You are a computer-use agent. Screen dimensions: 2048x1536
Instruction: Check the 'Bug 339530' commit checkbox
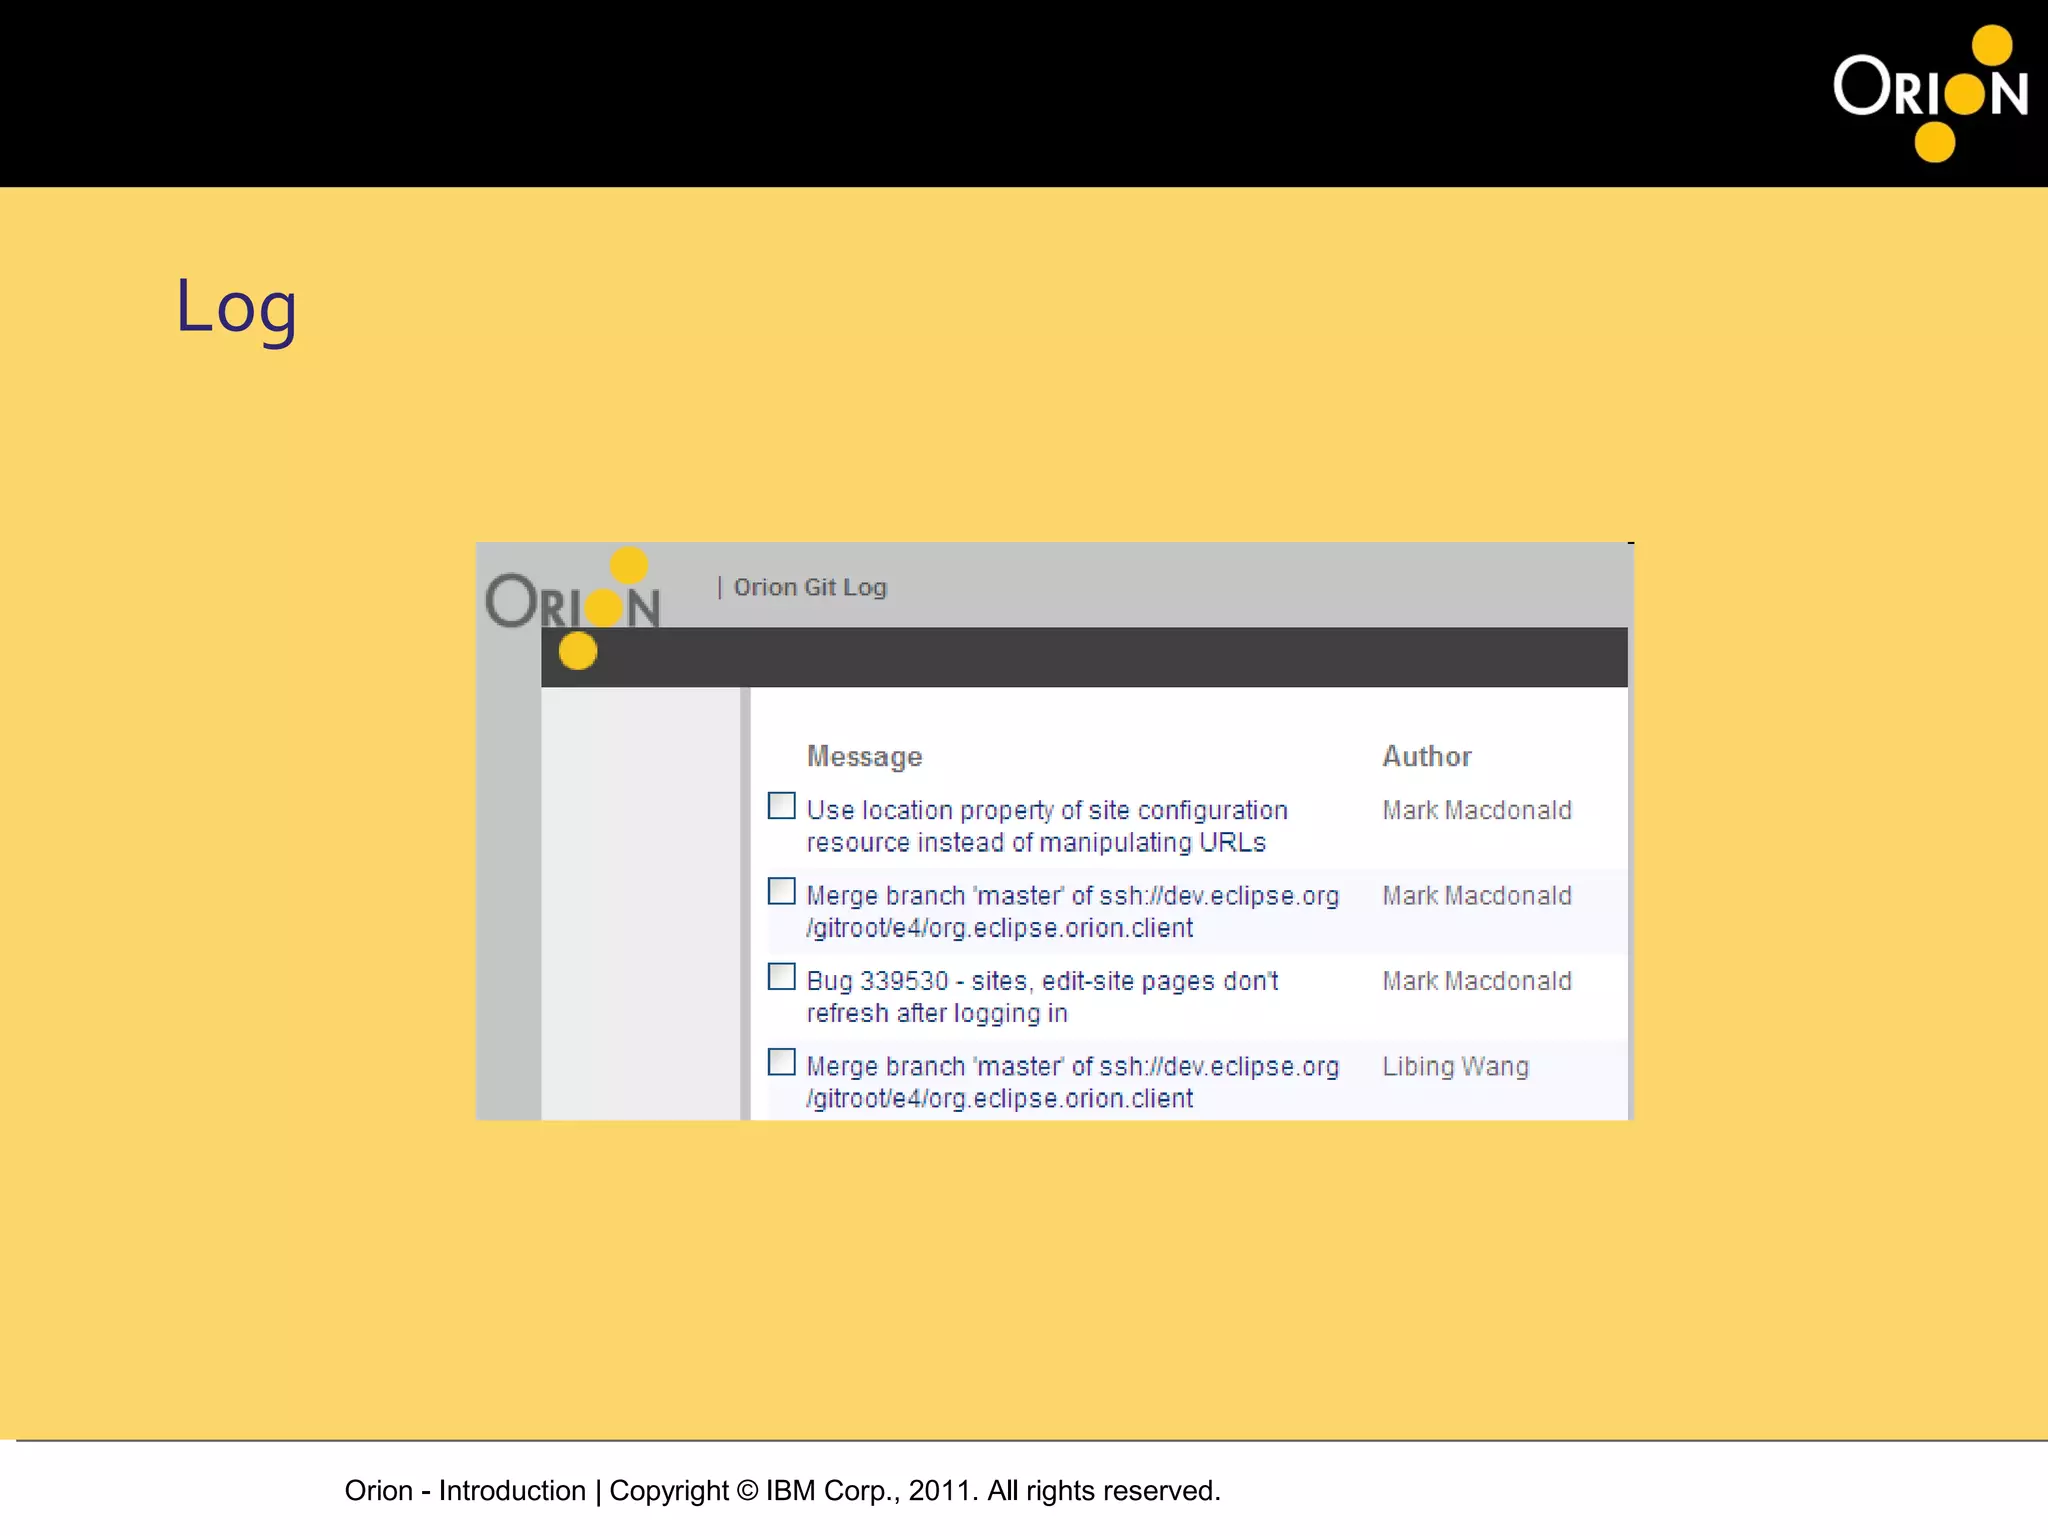[x=781, y=976]
